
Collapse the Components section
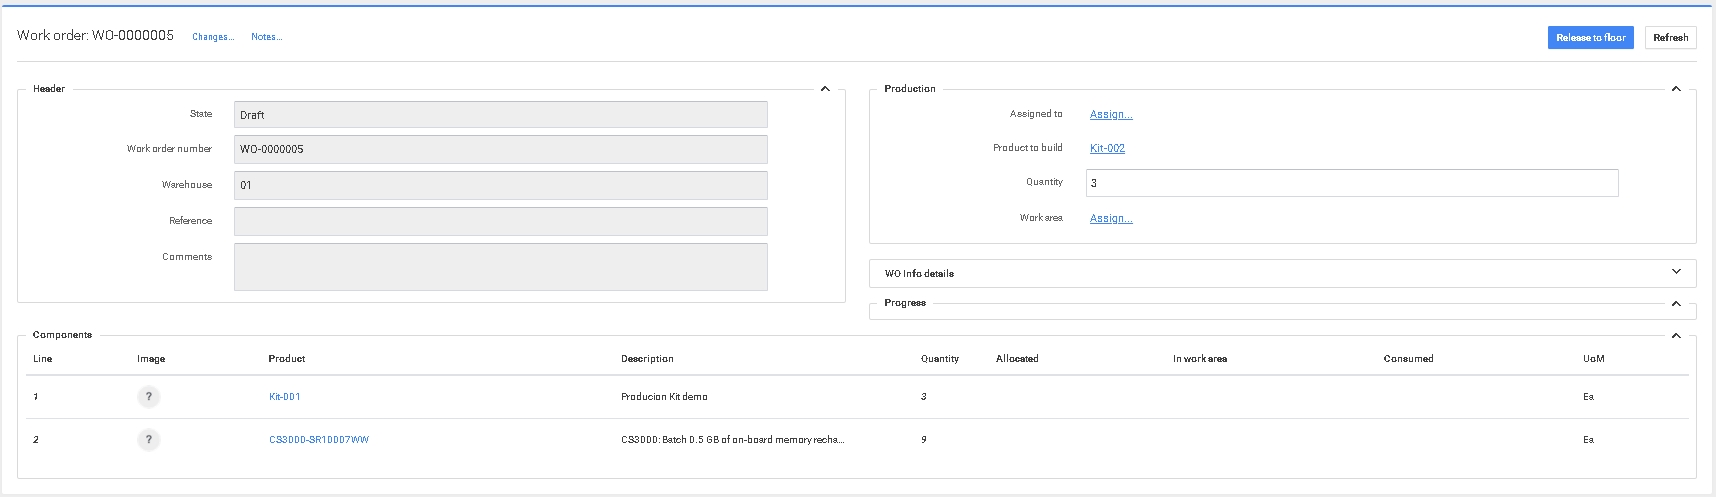click(1676, 335)
